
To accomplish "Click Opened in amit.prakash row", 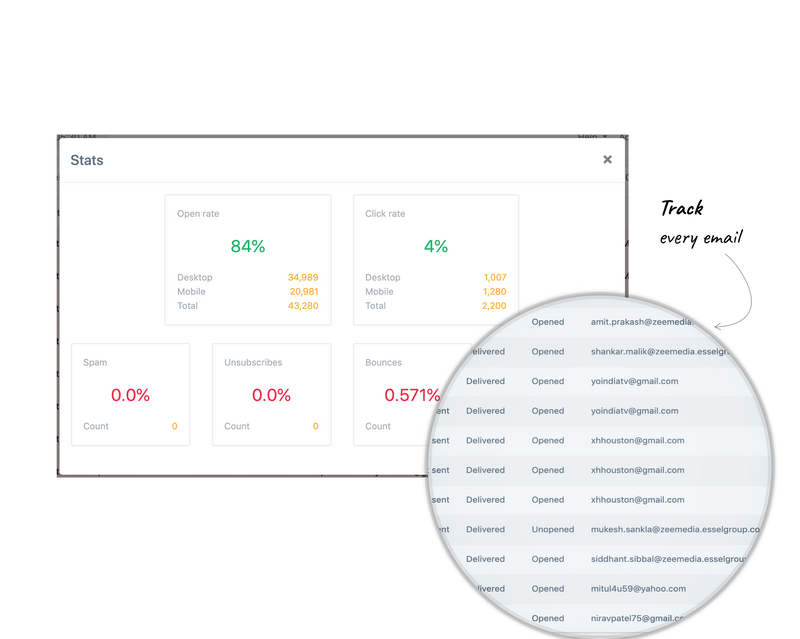I will (548, 322).
